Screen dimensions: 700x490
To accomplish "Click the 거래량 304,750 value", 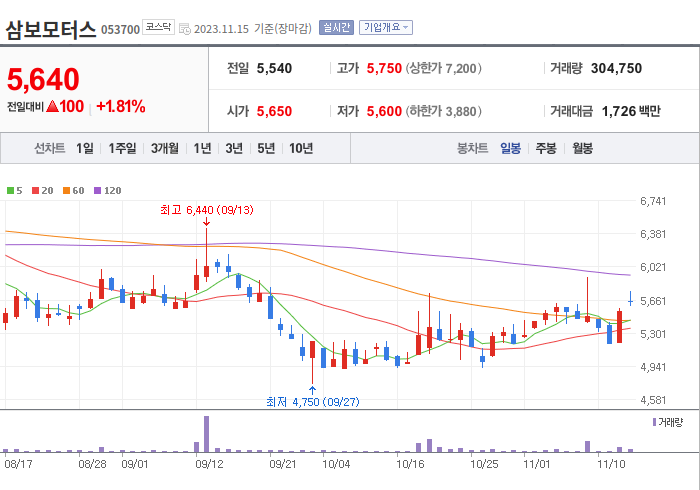I will click(x=616, y=68).
